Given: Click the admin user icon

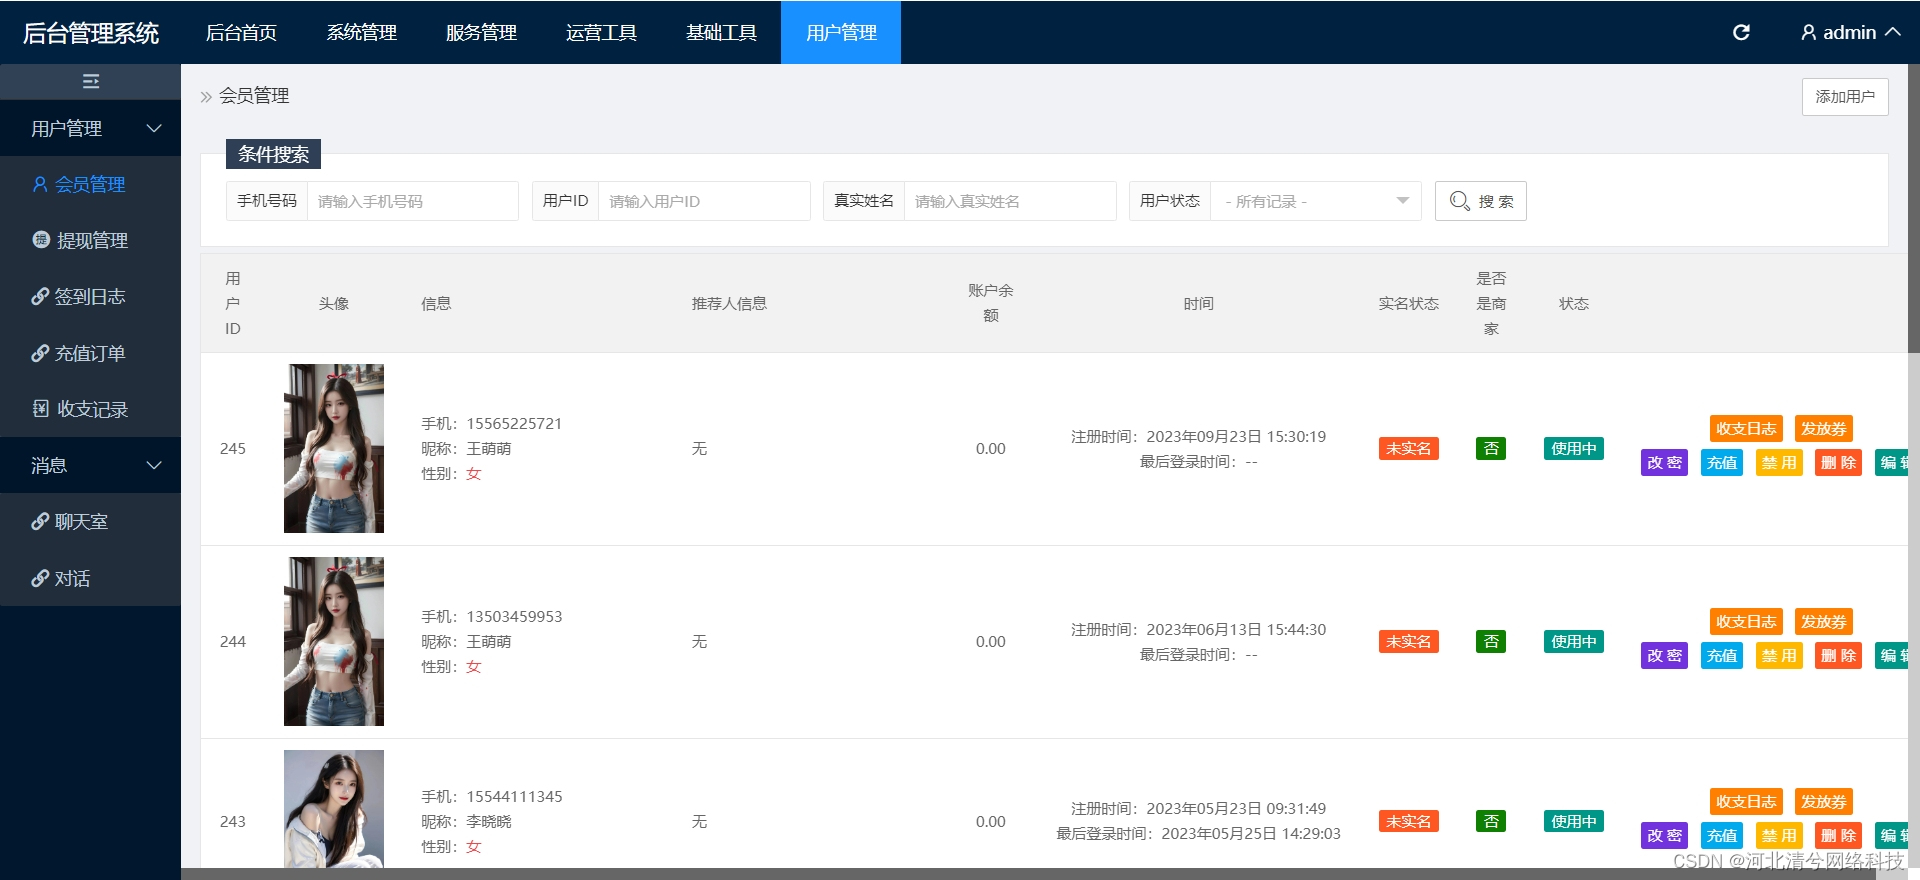Looking at the screenshot, I should point(1808,32).
